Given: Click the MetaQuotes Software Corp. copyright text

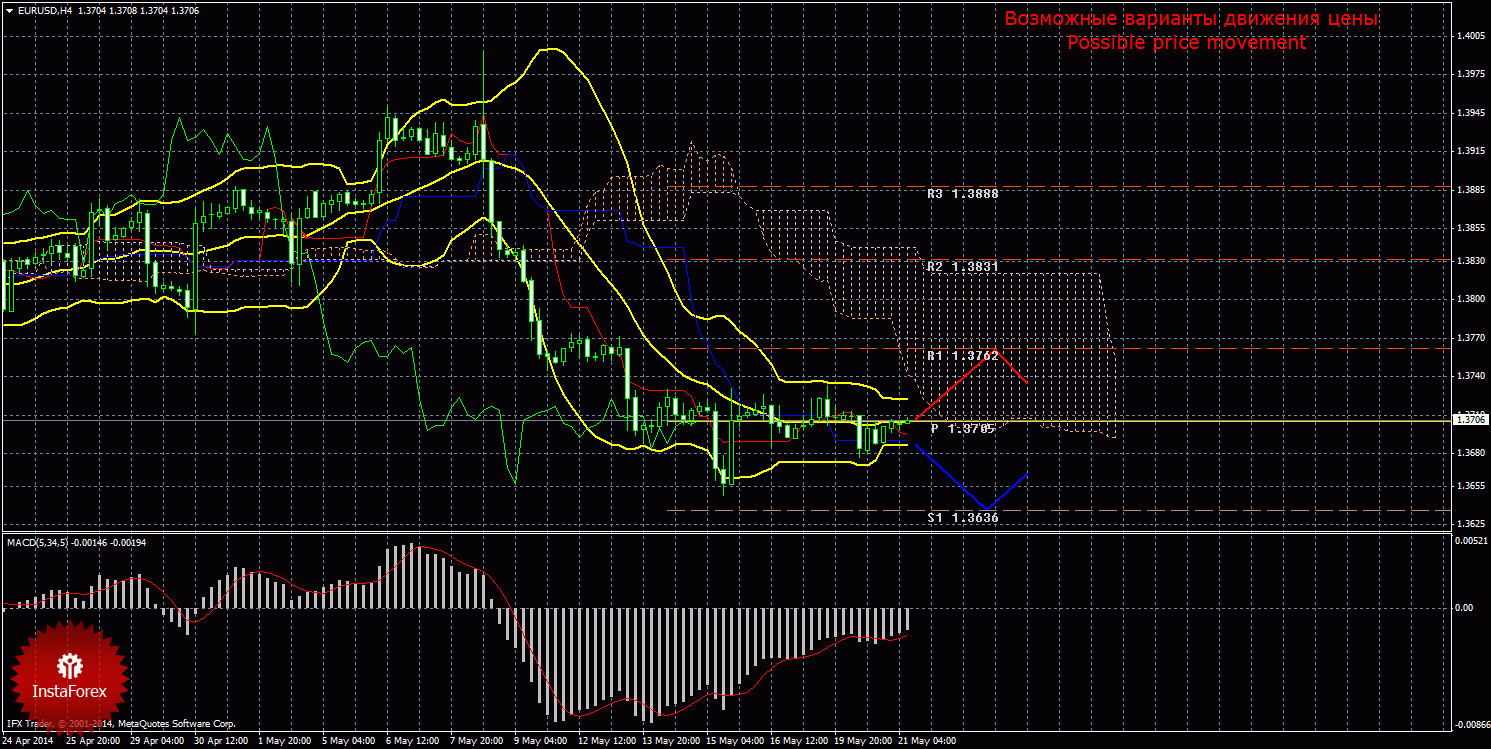Looking at the screenshot, I should pyautogui.click(x=121, y=722).
